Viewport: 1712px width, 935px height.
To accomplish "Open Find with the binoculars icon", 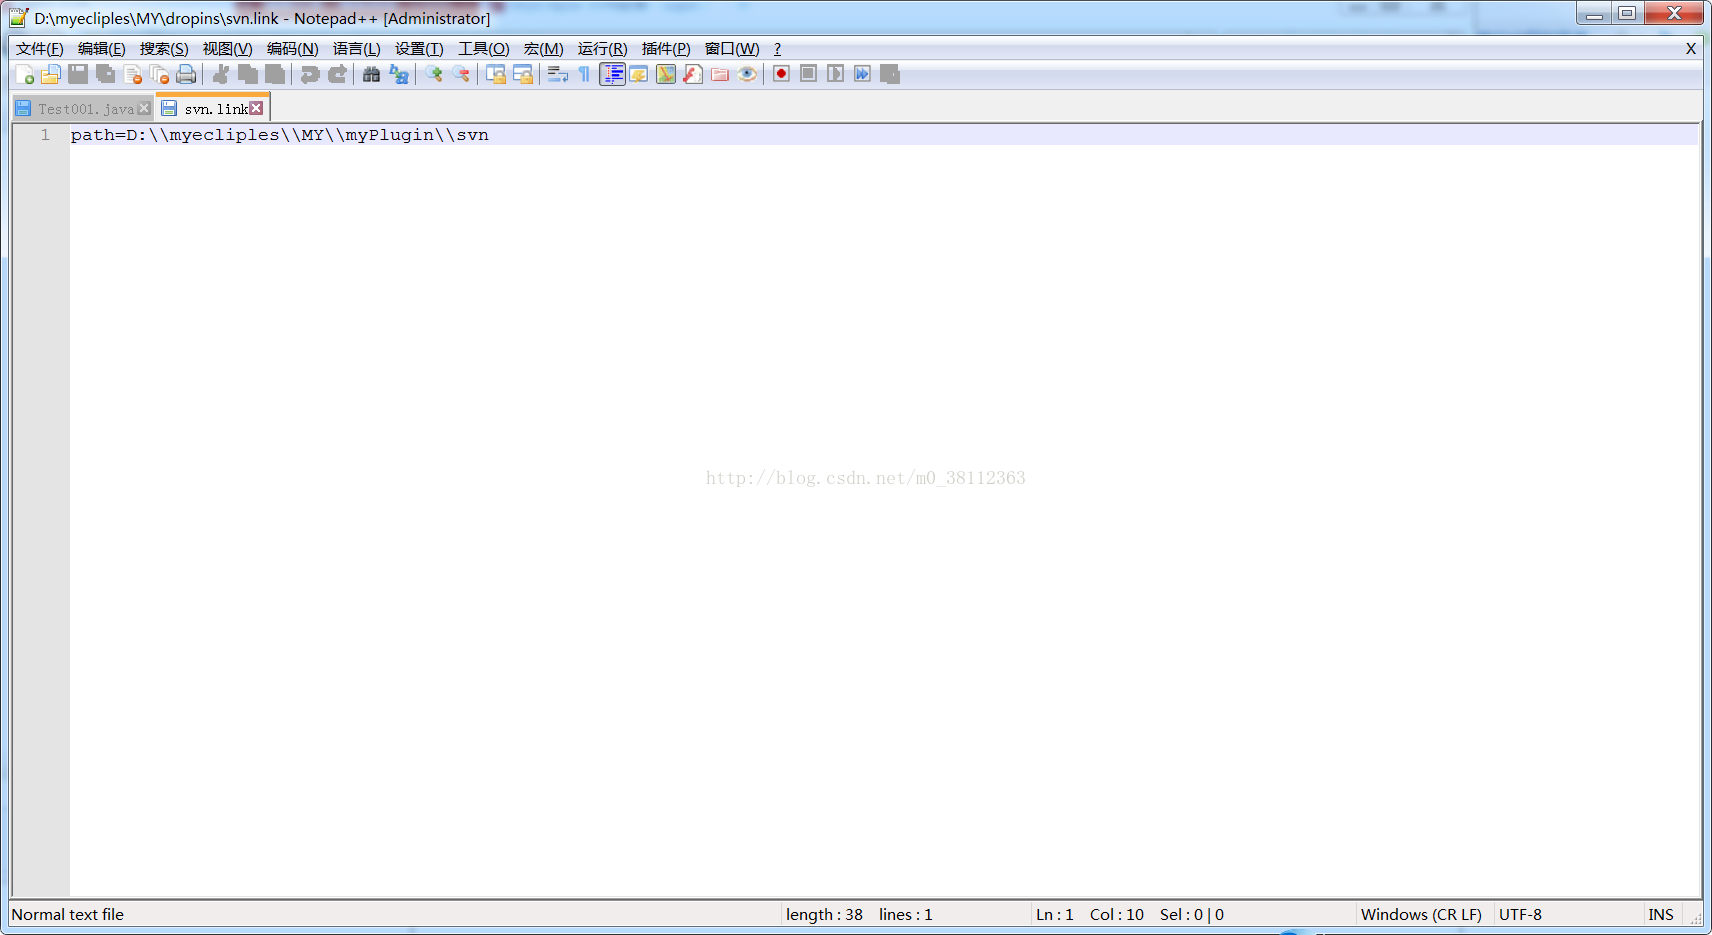I will pyautogui.click(x=372, y=74).
